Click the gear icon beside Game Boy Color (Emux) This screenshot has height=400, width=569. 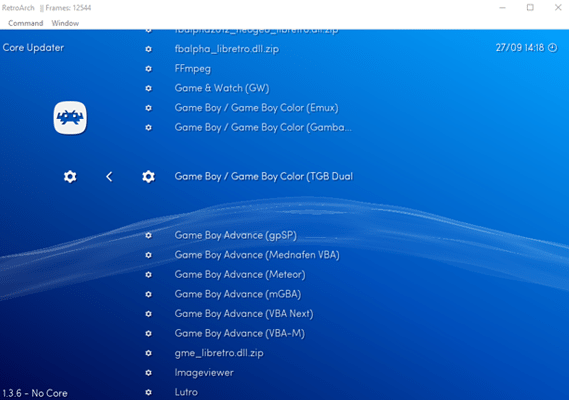(148, 108)
